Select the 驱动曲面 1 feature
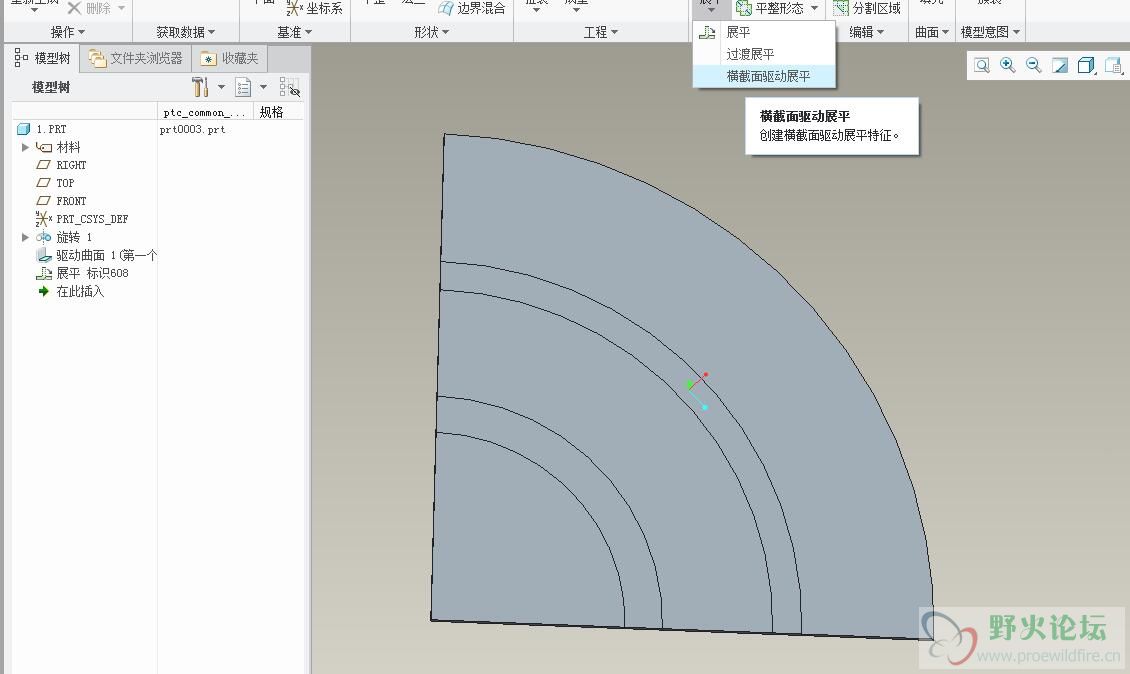Screen dimensions: 1130x674 pos(96,255)
